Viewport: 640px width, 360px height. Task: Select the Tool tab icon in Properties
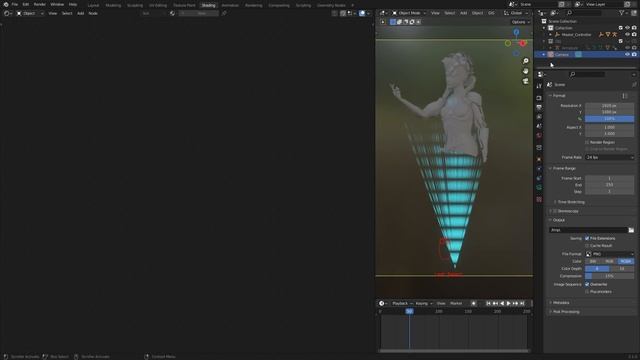pyautogui.click(x=539, y=86)
